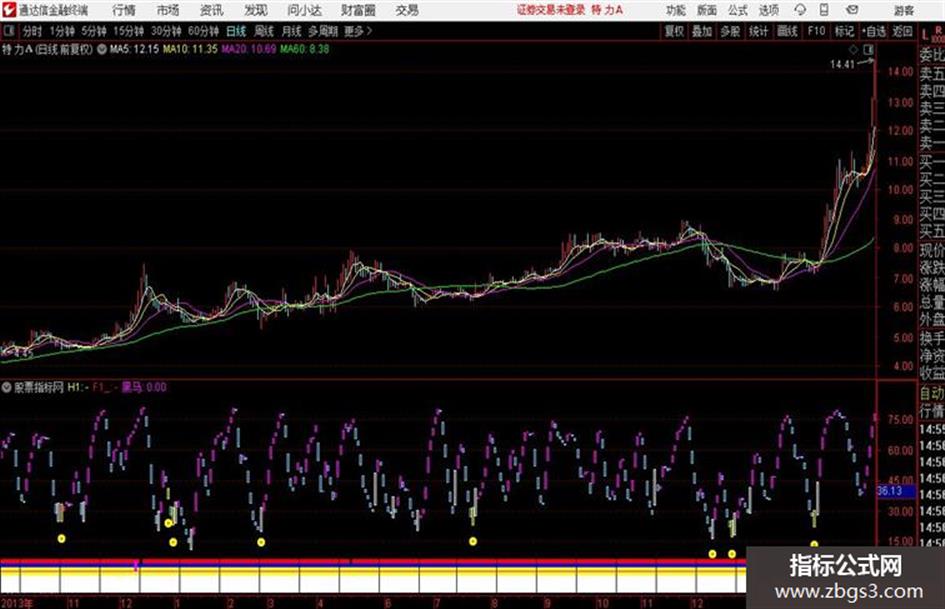The width and height of the screenshot is (945, 609).
Task: Switch to the 5分钟 period tab
Action: click(93, 31)
